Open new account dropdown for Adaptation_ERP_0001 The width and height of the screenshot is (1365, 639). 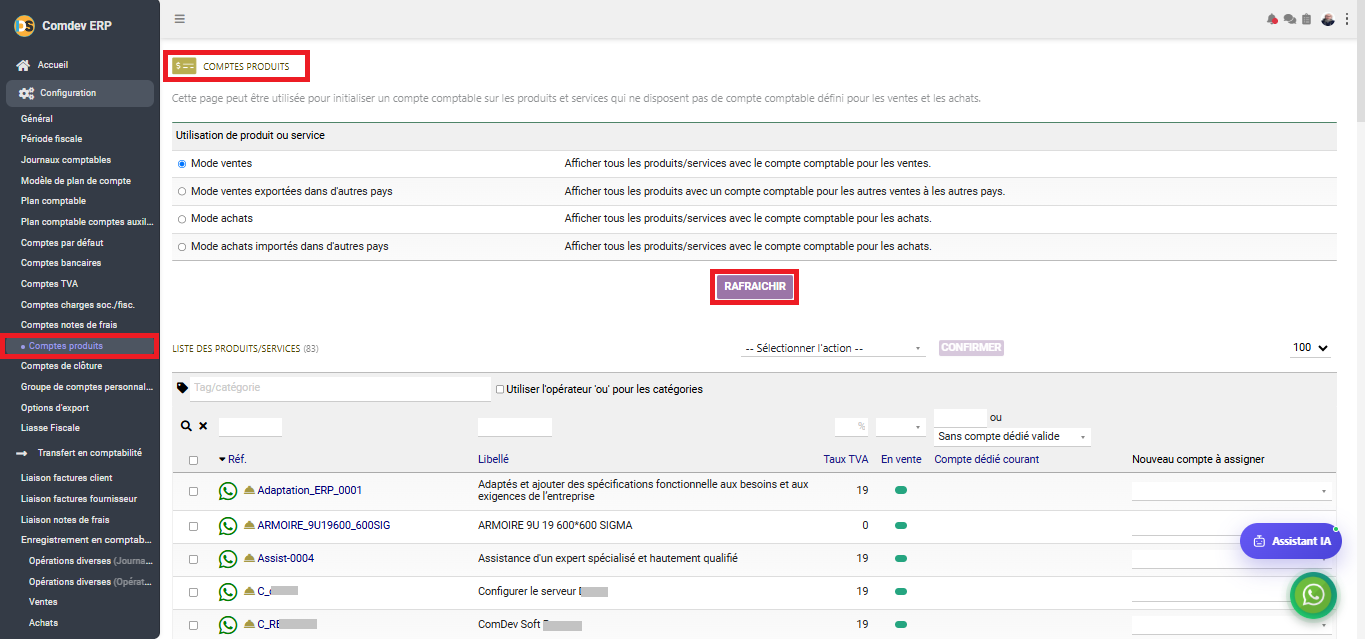[1231, 491]
